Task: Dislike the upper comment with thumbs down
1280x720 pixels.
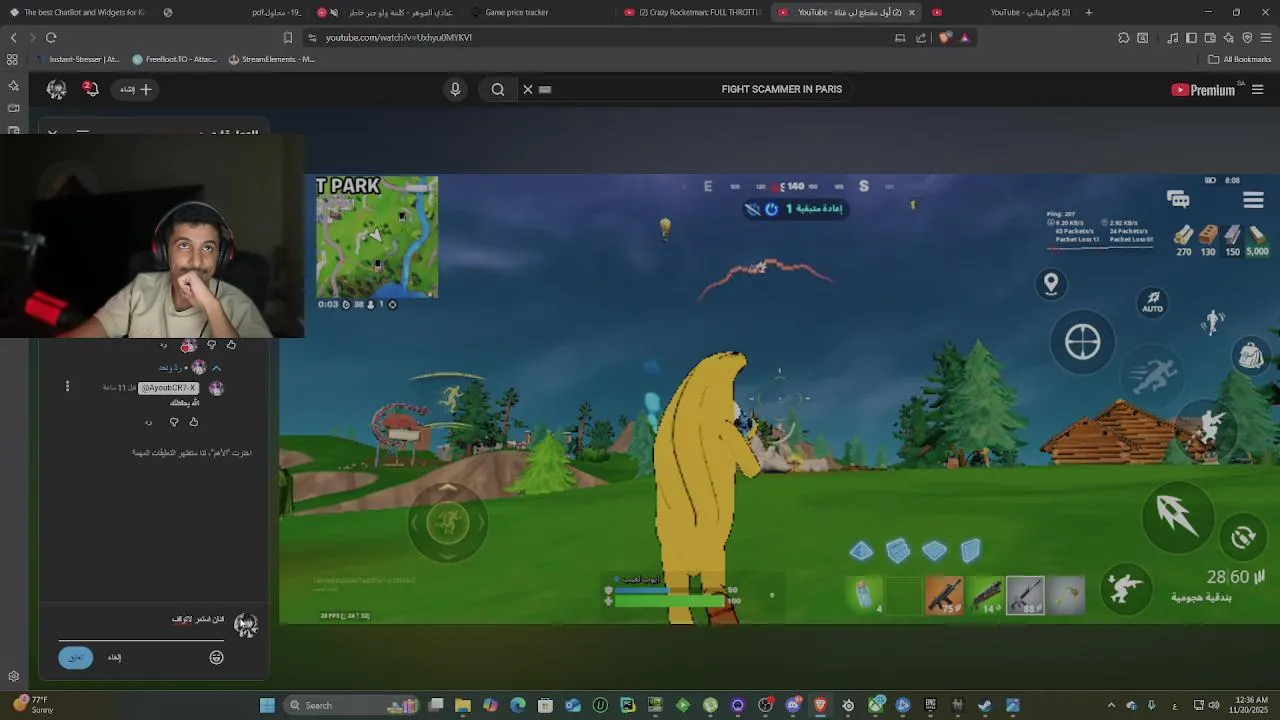Action: (x=211, y=345)
